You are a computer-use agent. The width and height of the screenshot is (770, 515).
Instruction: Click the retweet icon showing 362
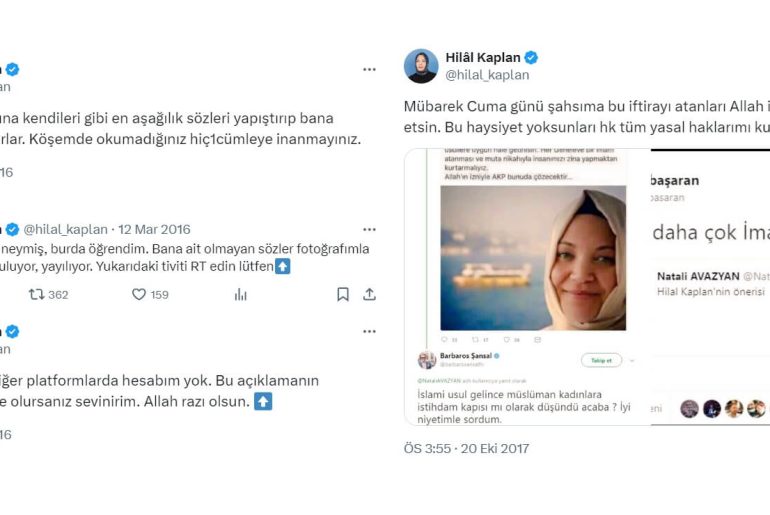click(x=36, y=295)
